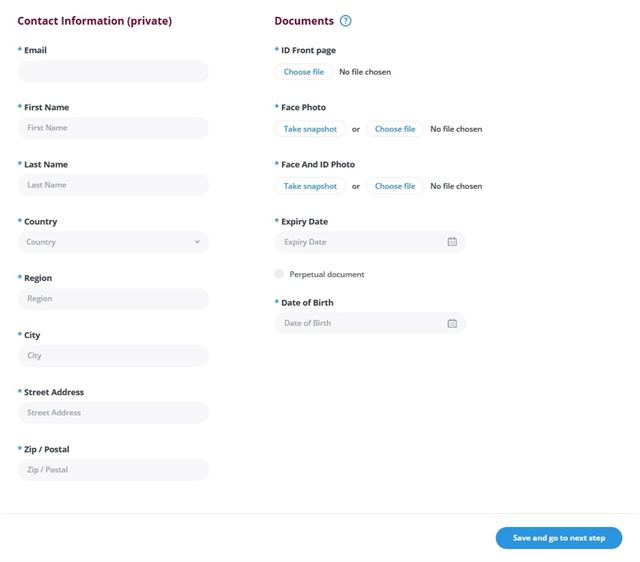Choose file for Face Photo
The image size is (640, 562).
pyautogui.click(x=395, y=129)
